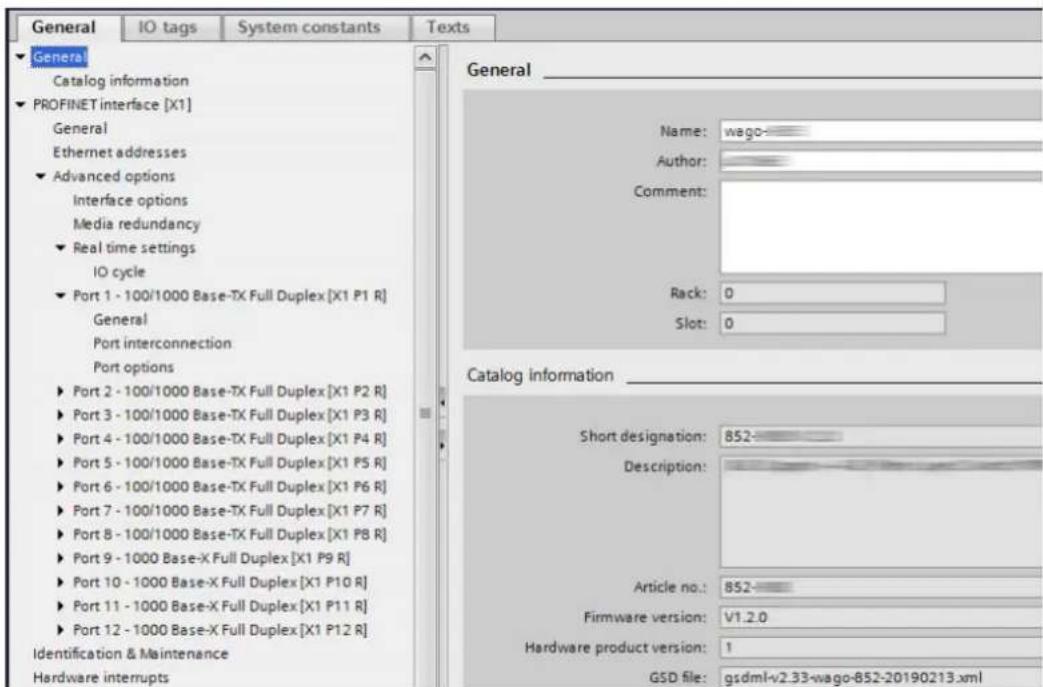The image size is (1043, 687).
Task: Switch to the IO tags tab
Action: [x=167, y=27]
